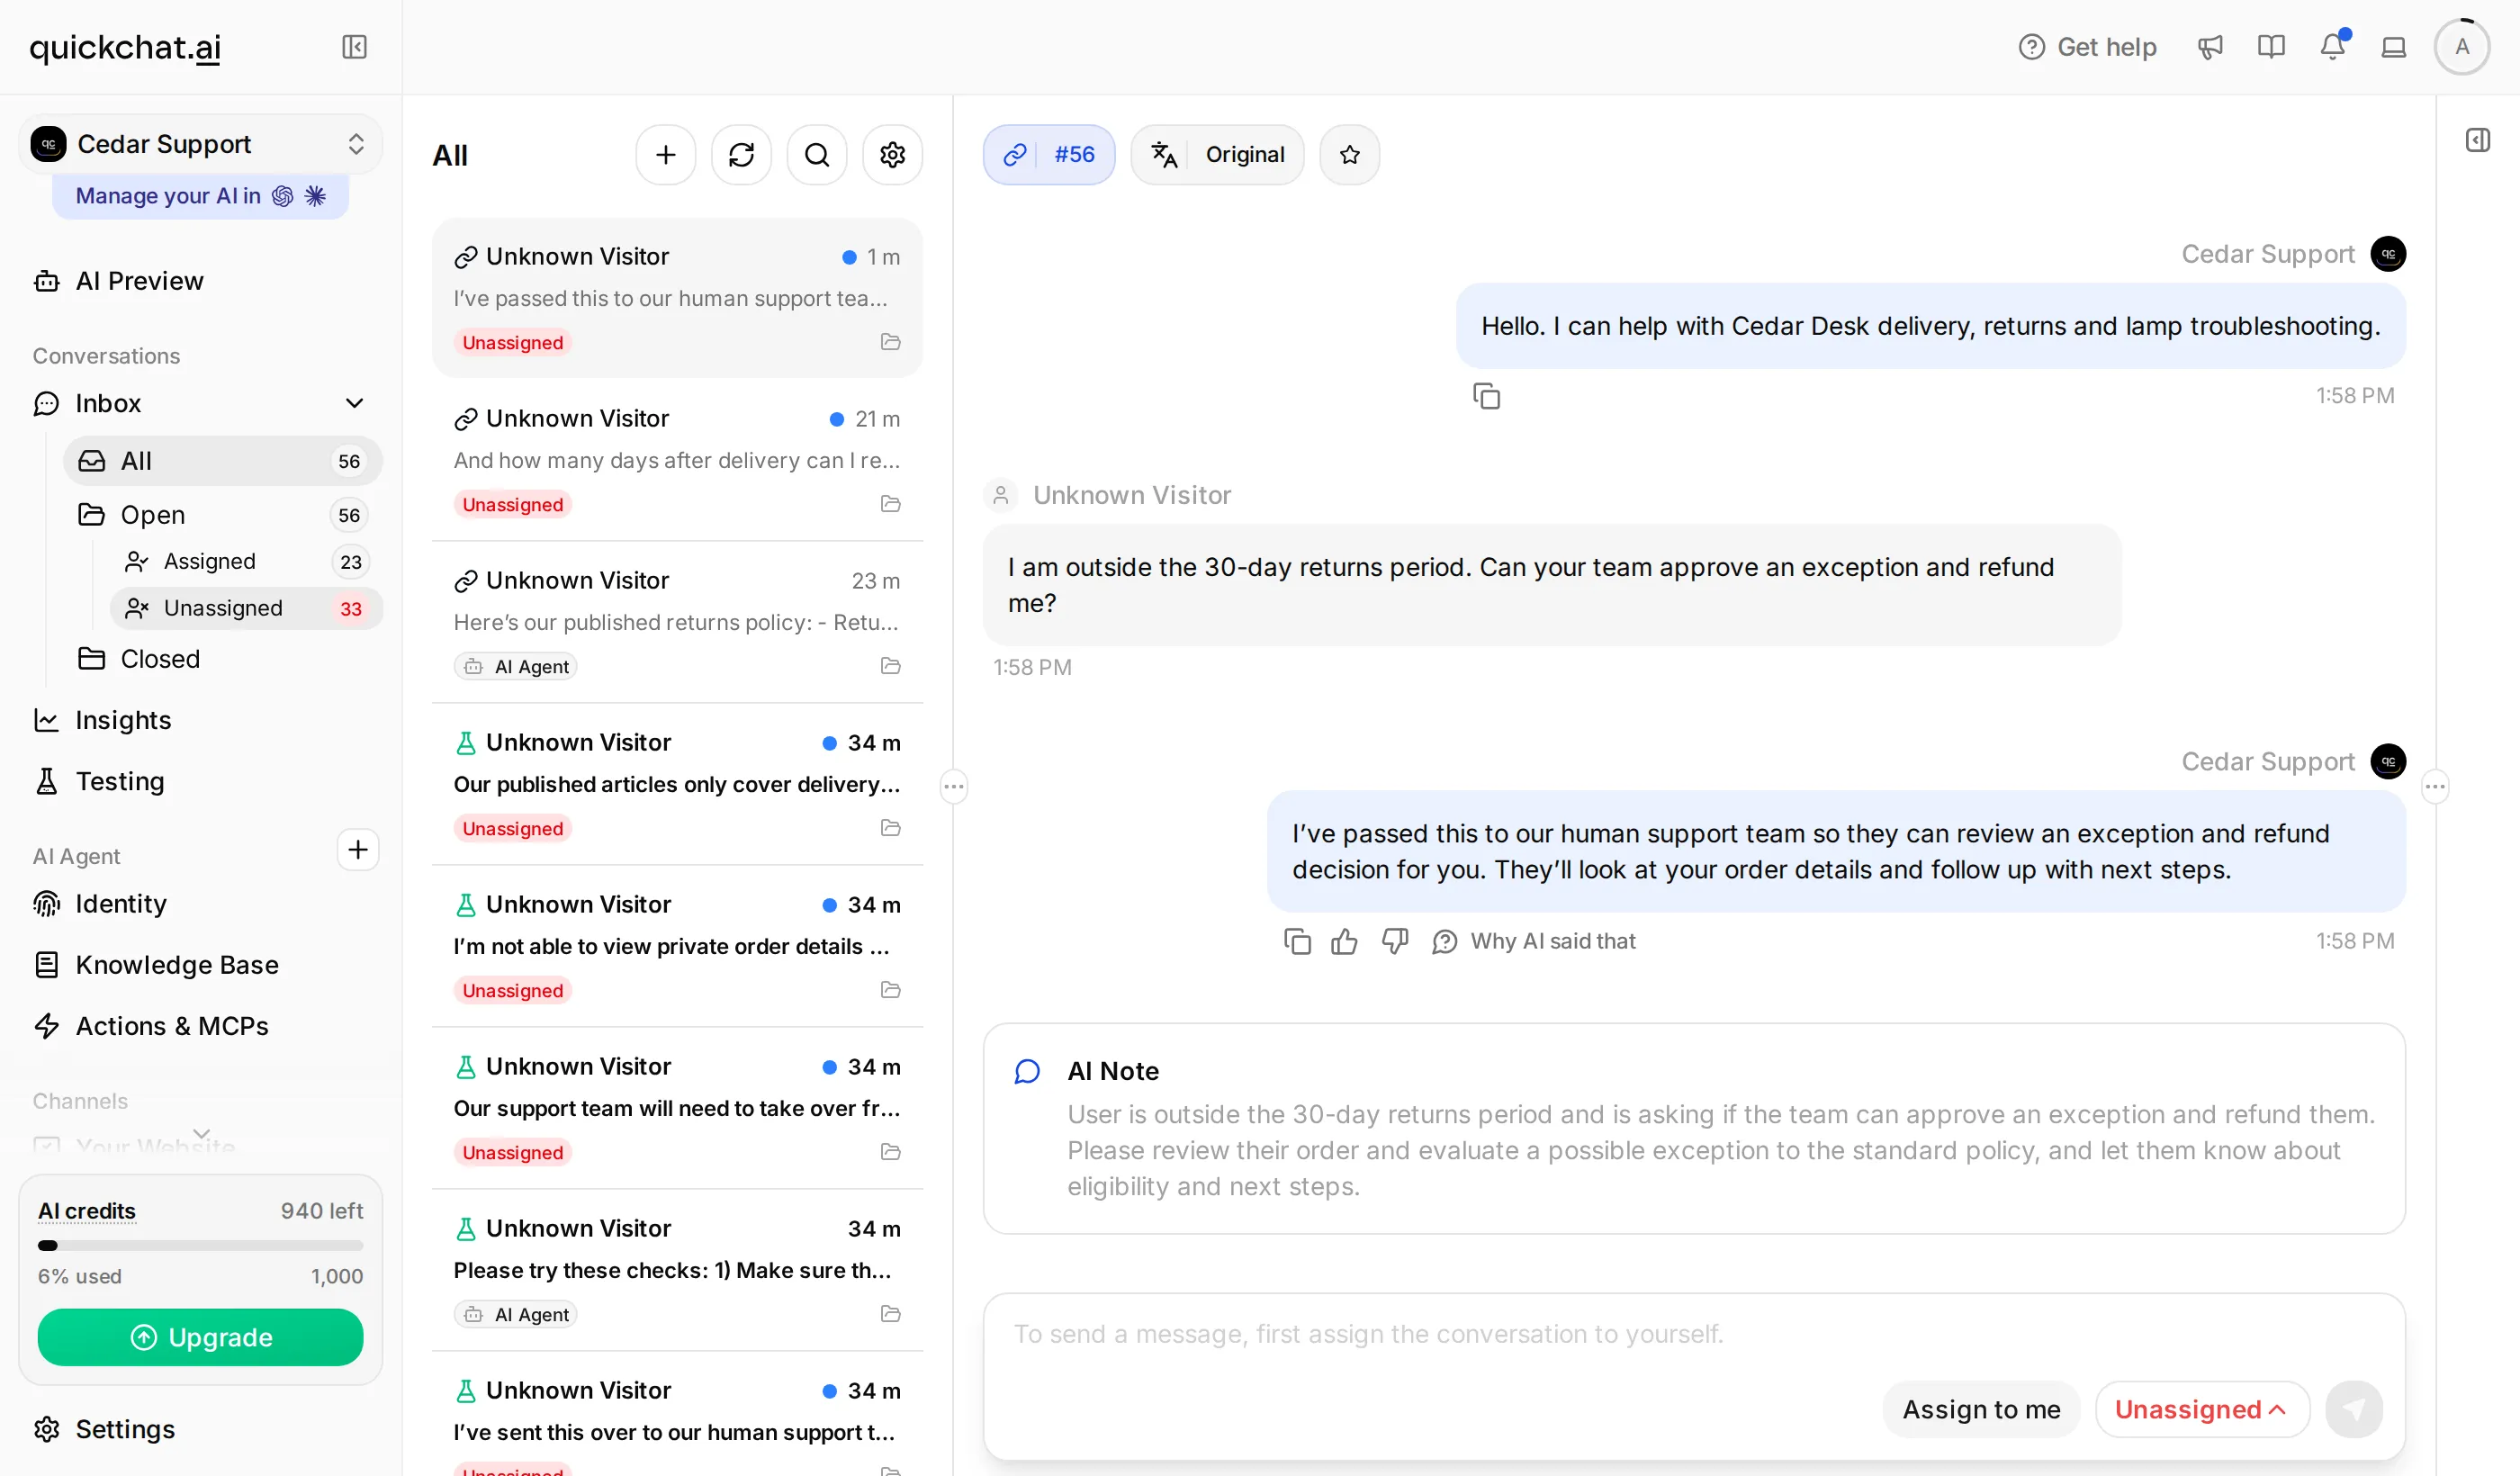Open the user avatar menu
The width and height of the screenshot is (2520, 1476).
click(x=2462, y=47)
